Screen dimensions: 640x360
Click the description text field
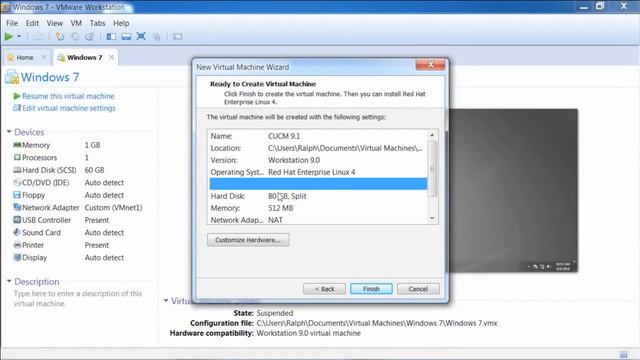tap(78, 298)
